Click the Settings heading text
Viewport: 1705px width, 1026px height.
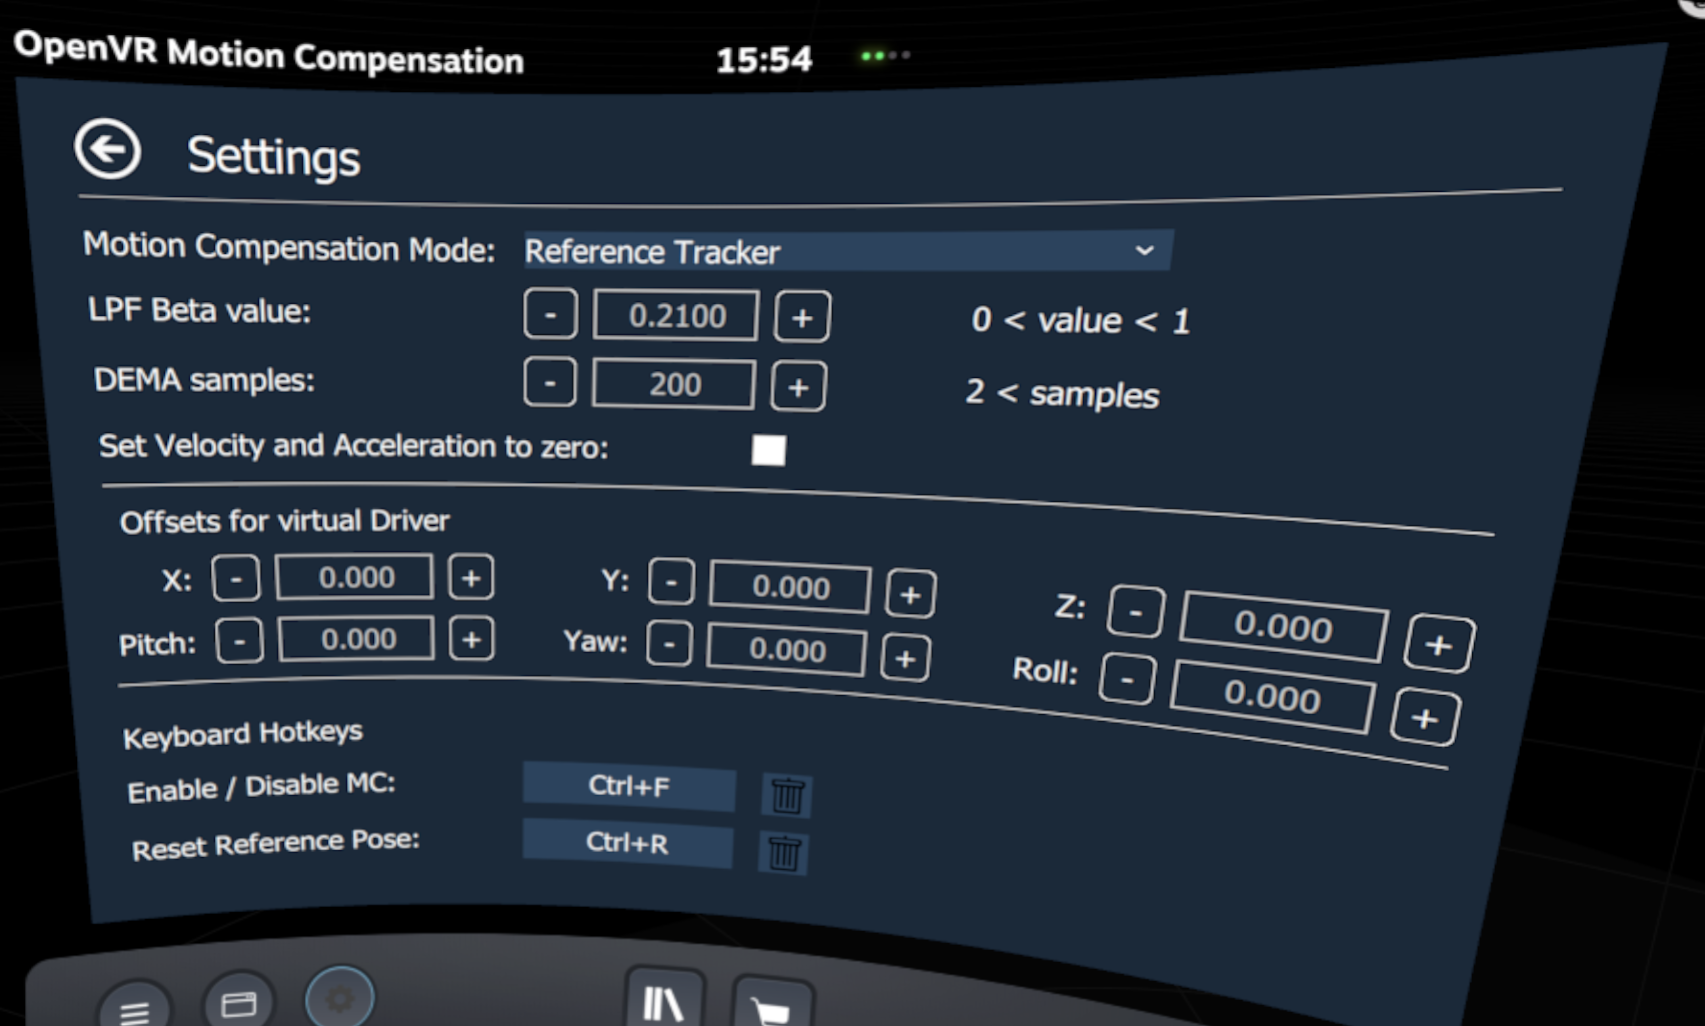273,156
